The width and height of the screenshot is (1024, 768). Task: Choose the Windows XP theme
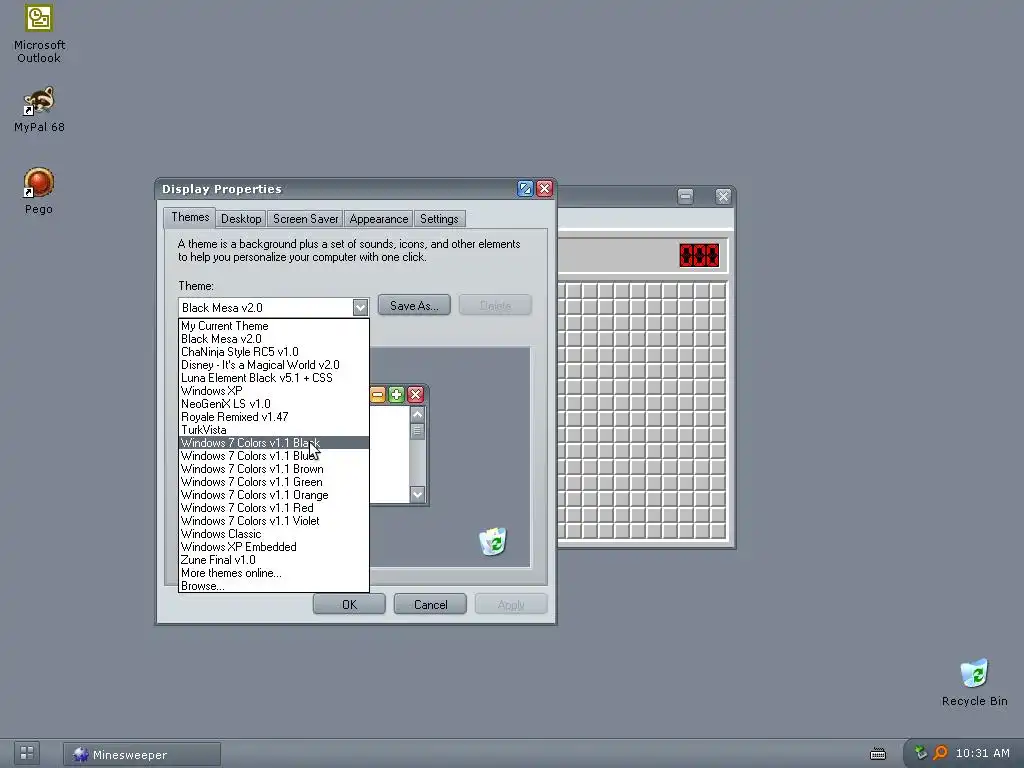[274, 391]
